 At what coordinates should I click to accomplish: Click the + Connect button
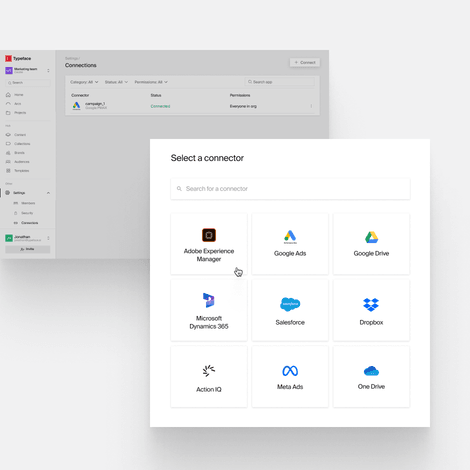pyautogui.click(x=305, y=62)
